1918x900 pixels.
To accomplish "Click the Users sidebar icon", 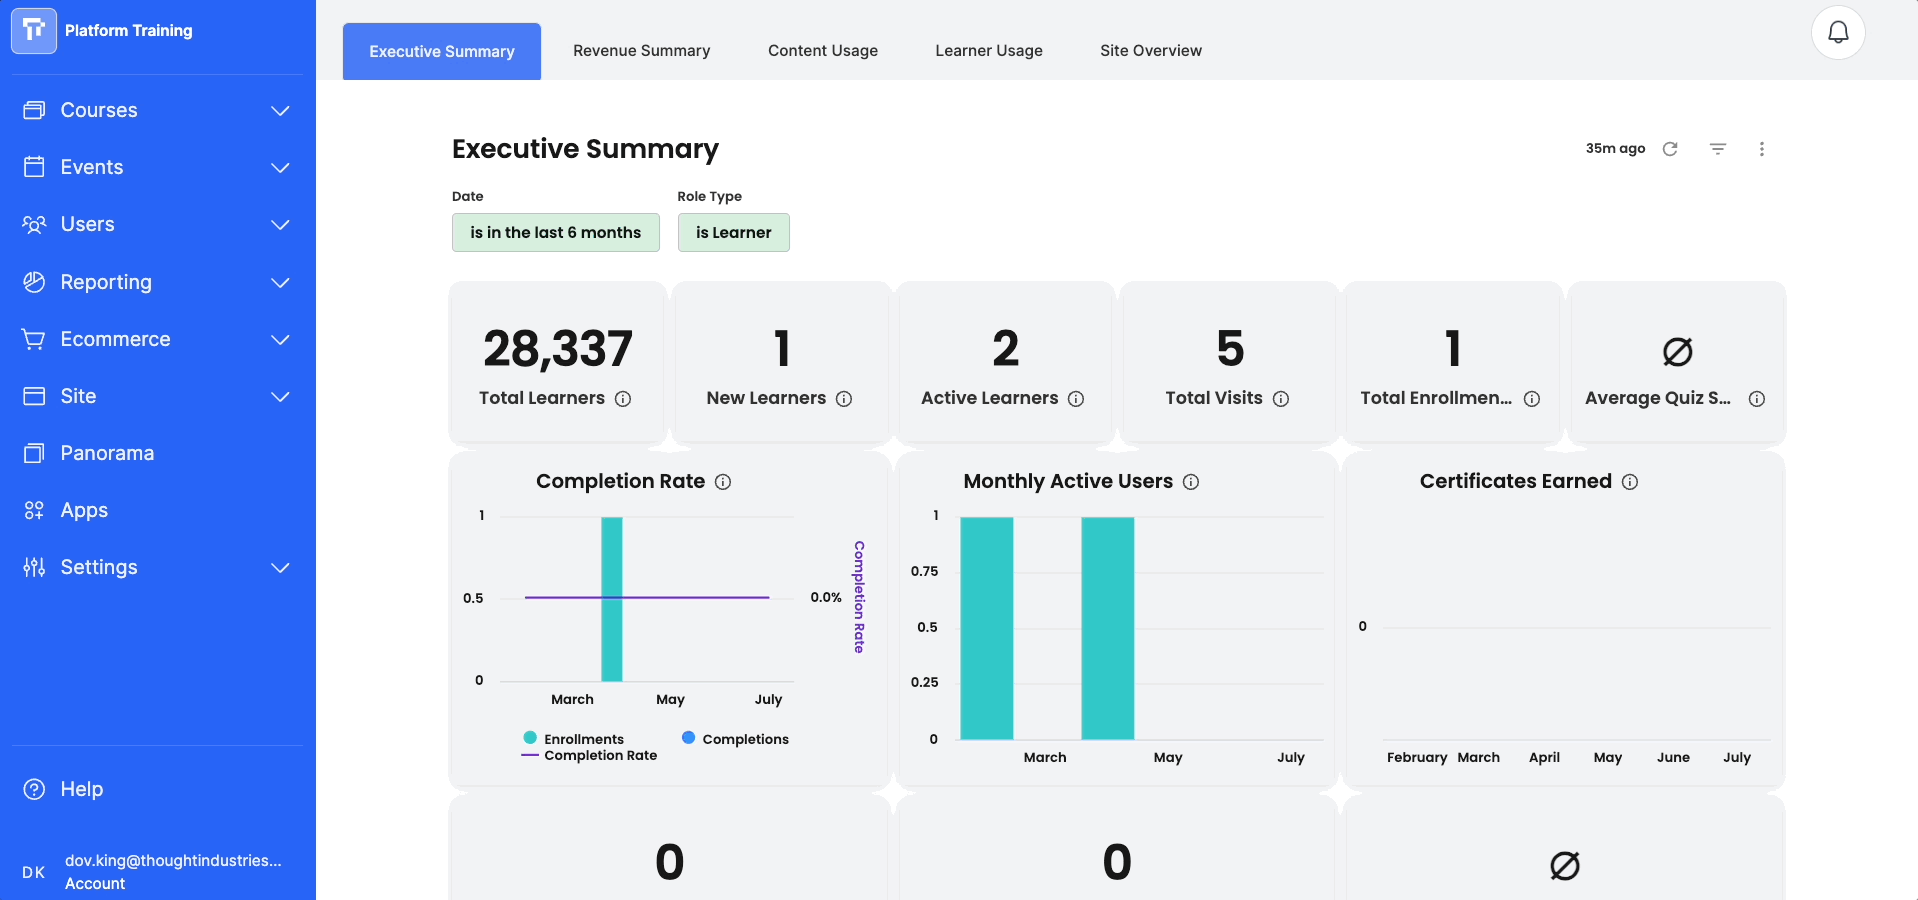I will (x=34, y=224).
